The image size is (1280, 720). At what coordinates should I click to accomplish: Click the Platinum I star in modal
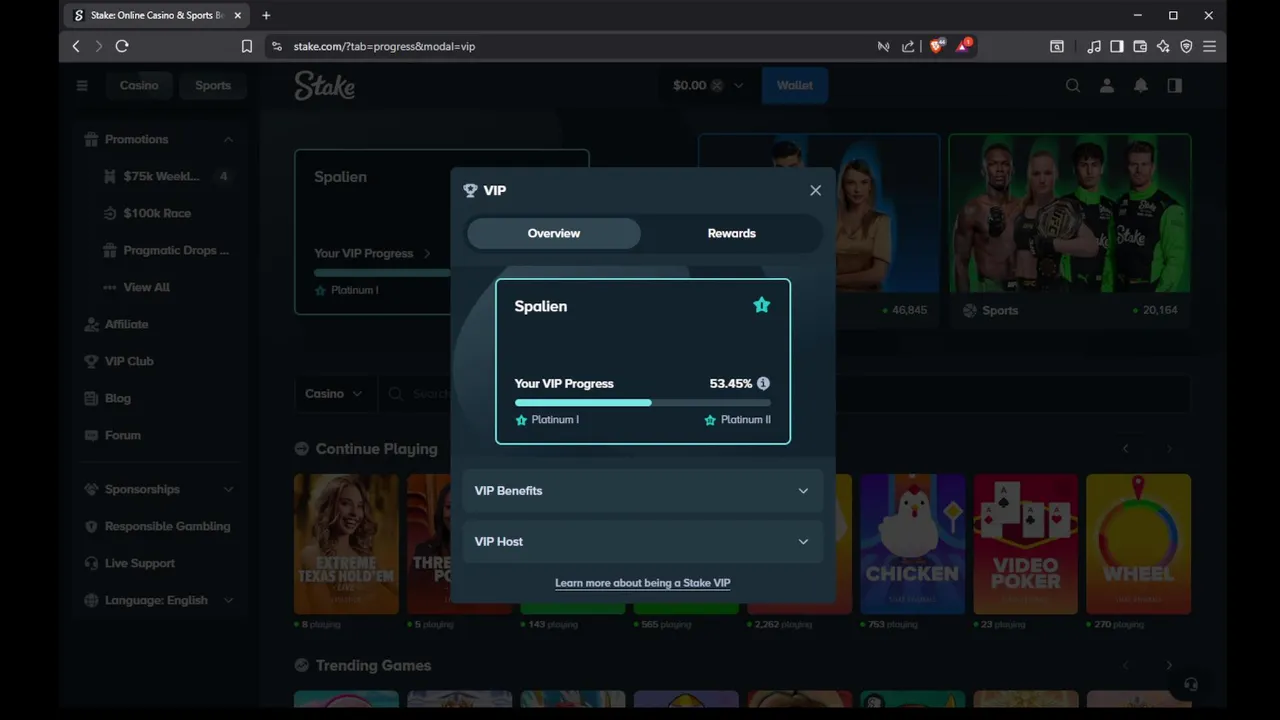click(x=521, y=420)
